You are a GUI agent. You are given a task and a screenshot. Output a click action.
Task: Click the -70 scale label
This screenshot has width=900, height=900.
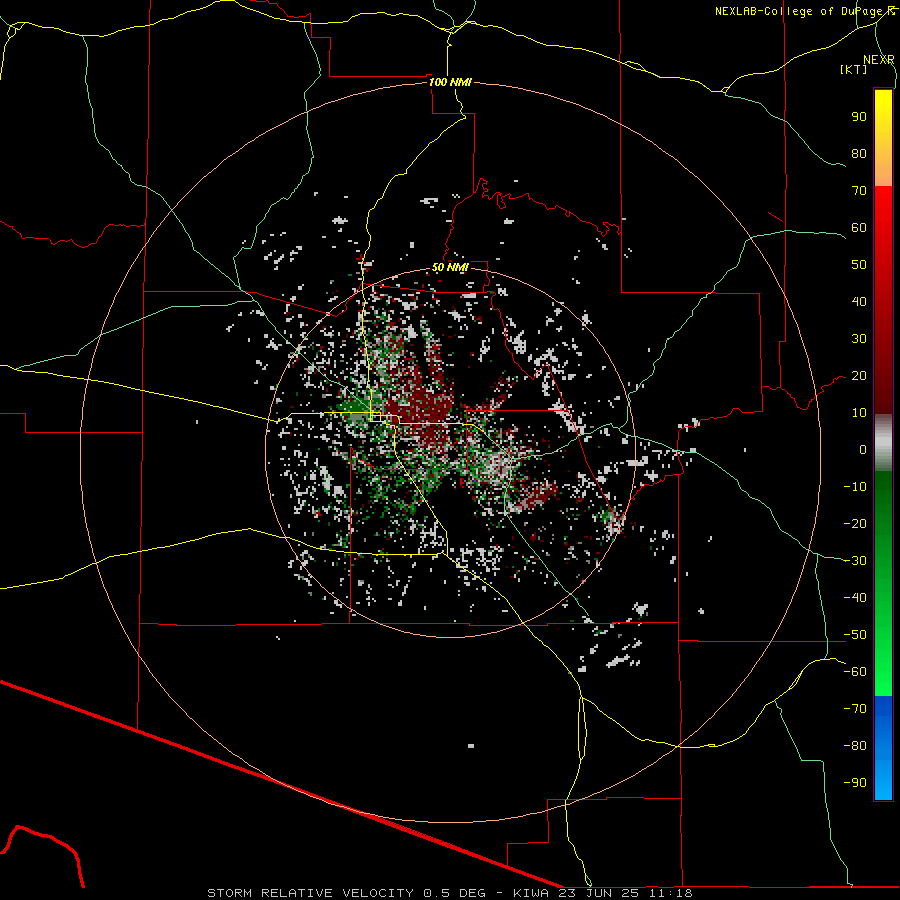(x=855, y=709)
